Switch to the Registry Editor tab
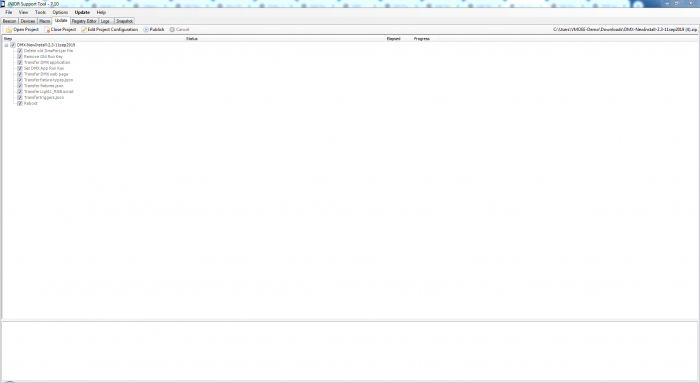Image resolution: width=700 pixels, height=383 pixels. point(84,21)
